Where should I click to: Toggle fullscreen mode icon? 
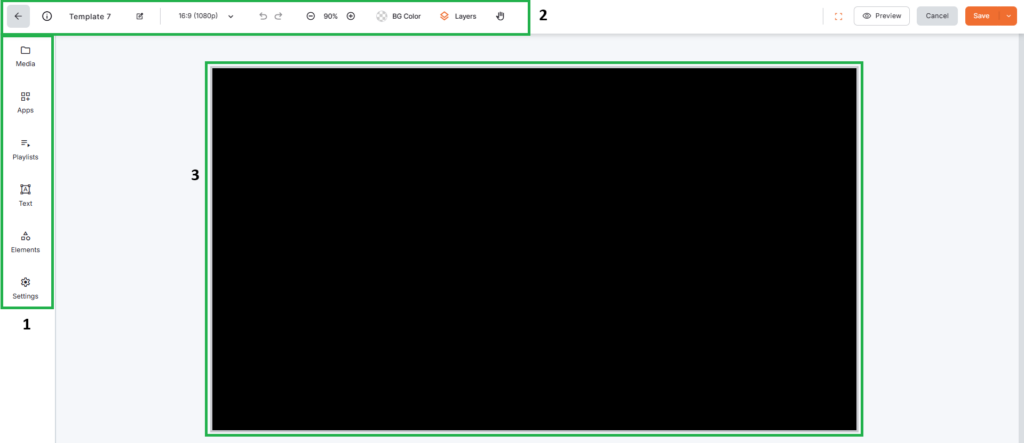tap(838, 16)
